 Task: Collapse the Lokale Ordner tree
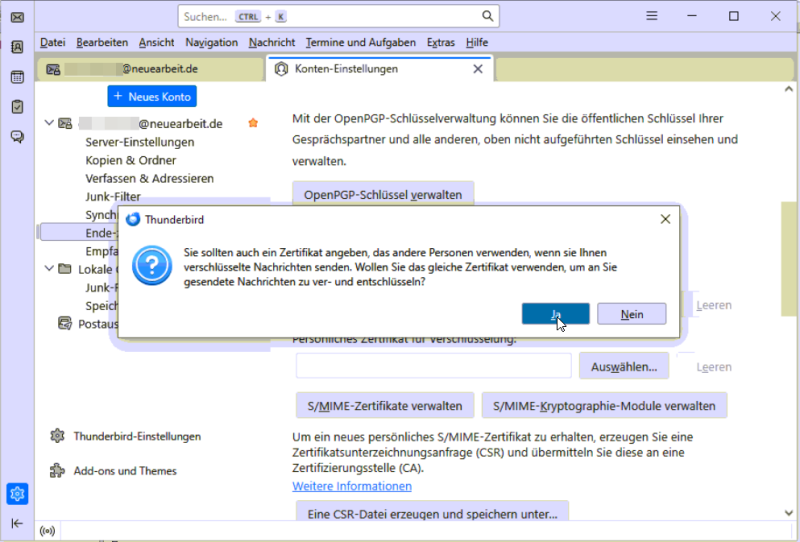coord(49,268)
